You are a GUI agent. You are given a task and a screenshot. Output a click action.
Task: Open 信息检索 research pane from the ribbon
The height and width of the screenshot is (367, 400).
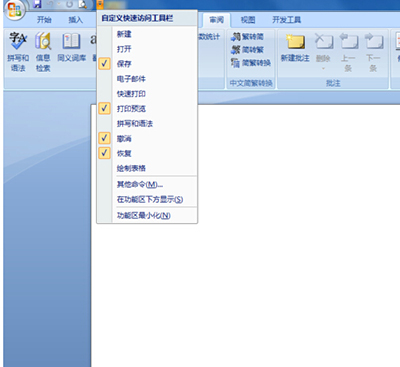coord(43,52)
